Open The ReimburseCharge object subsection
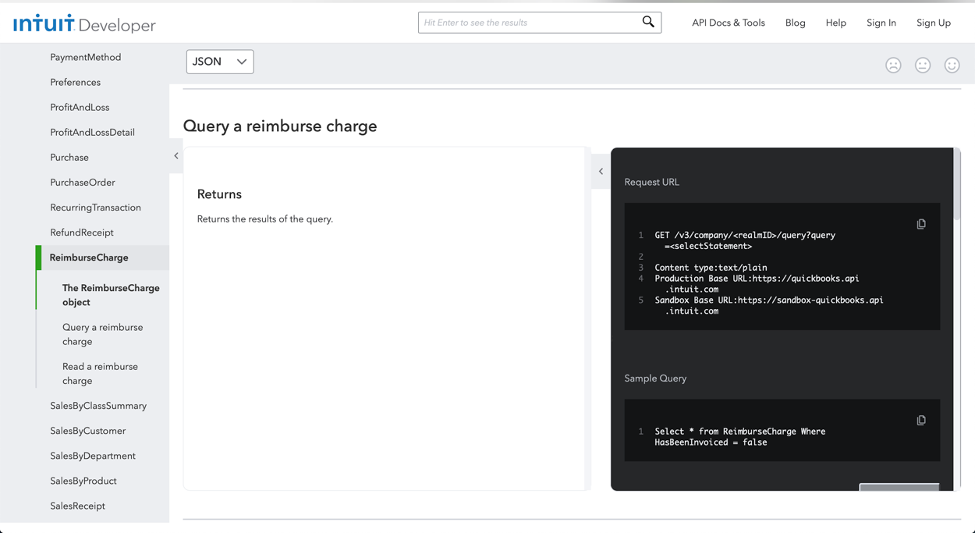977x533 pixels. pos(110,295)
